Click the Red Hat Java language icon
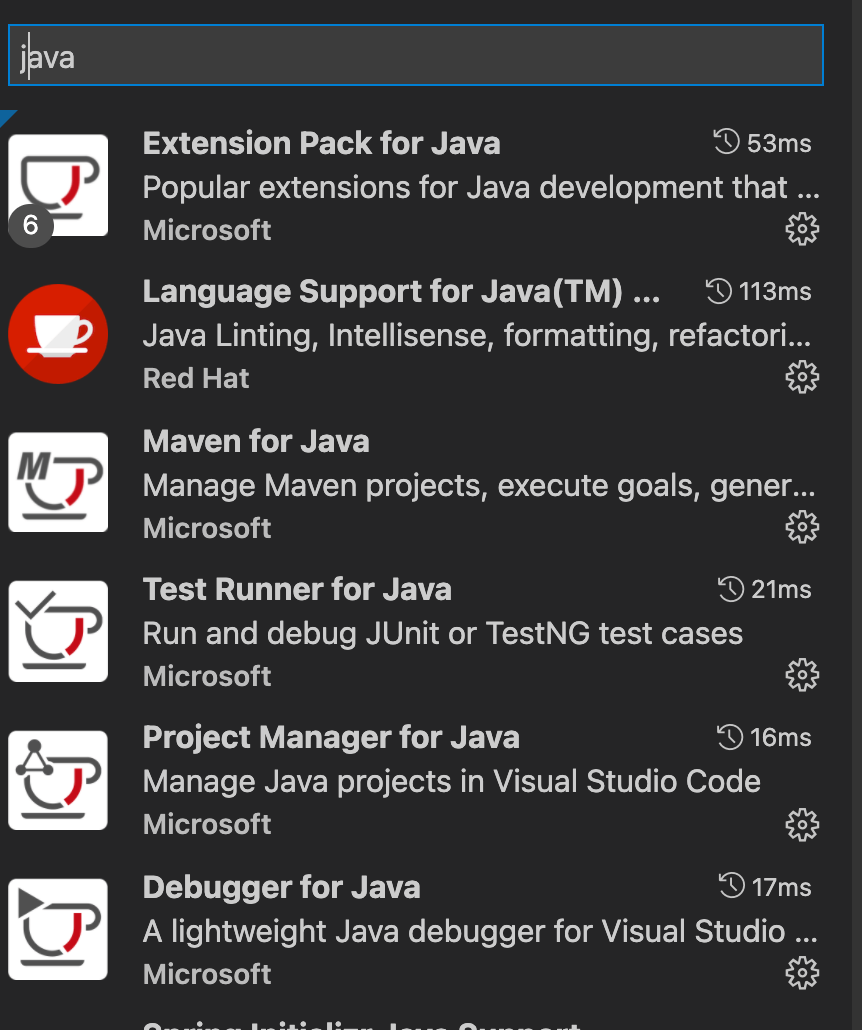 58,334
